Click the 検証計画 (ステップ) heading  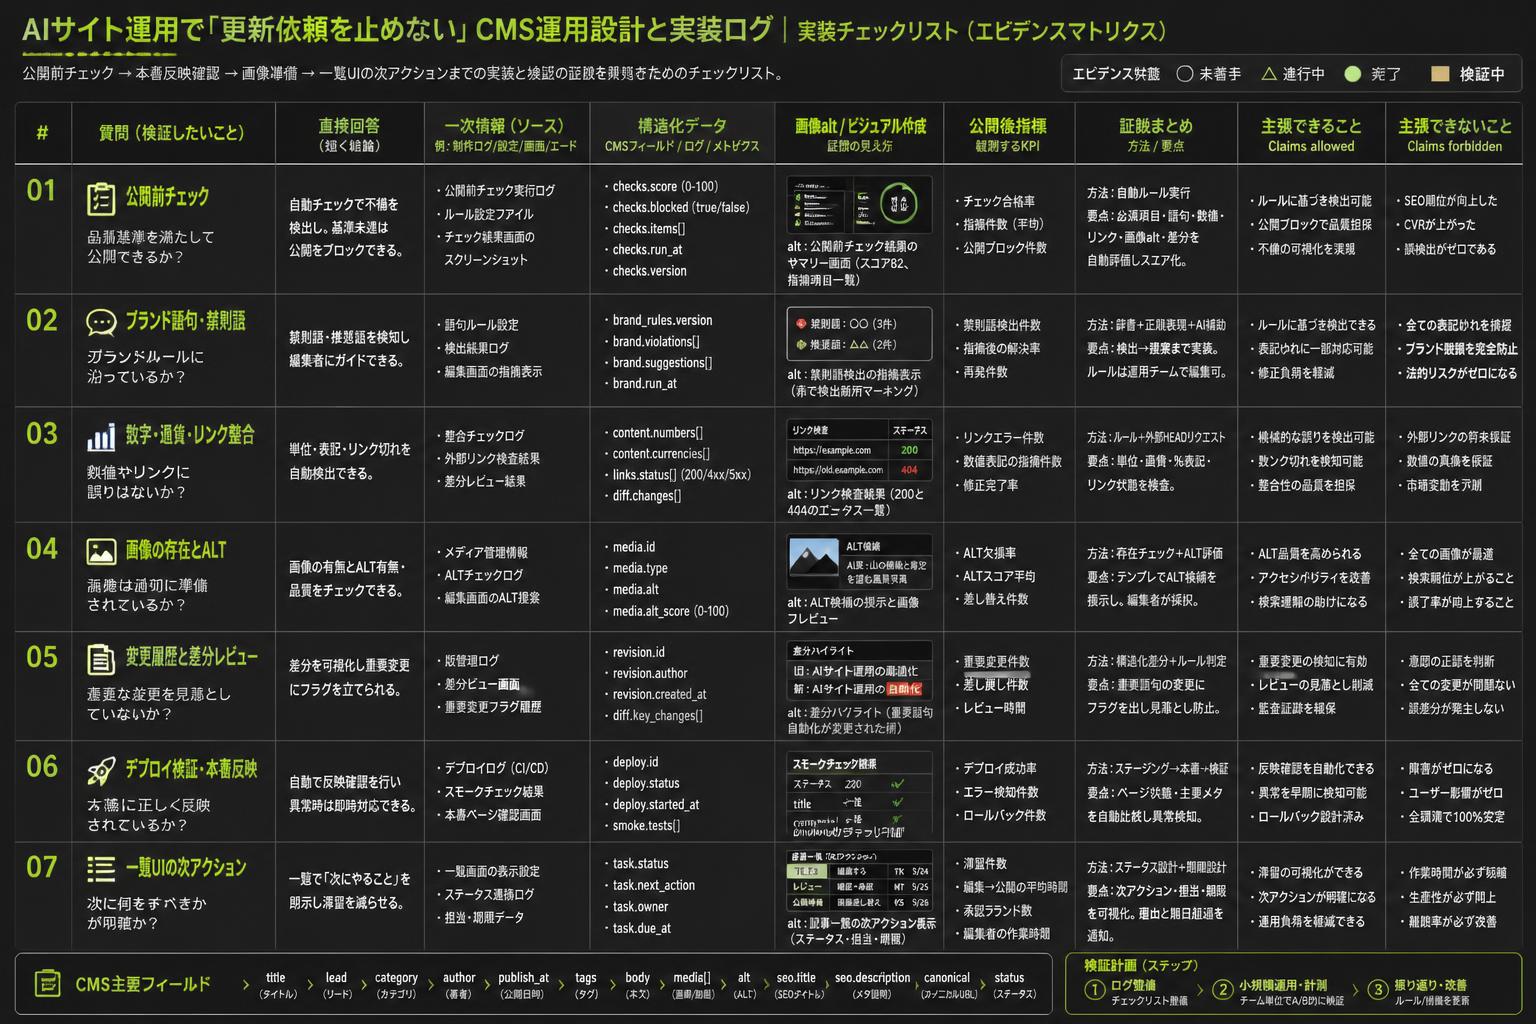pyautogui.click(x=1140, y=965)
